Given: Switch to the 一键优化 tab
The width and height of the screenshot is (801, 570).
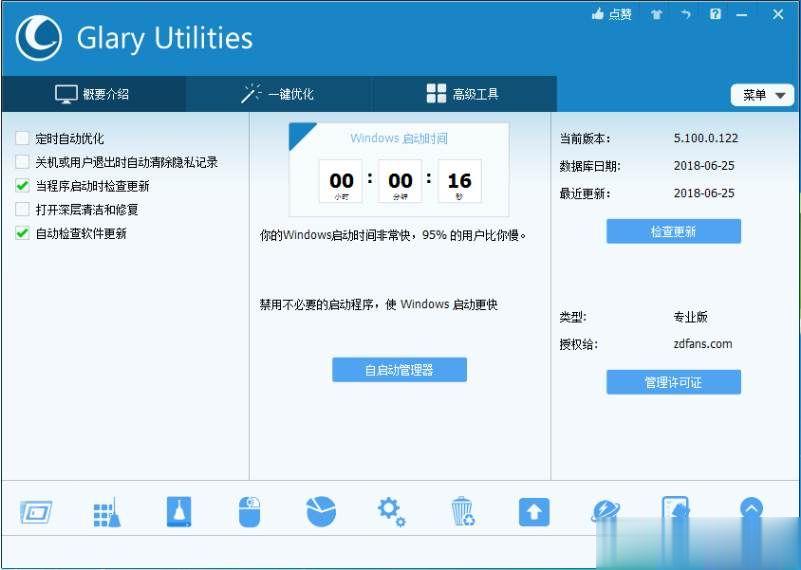Looking at the screenshot, I should [x=278, y=94].
